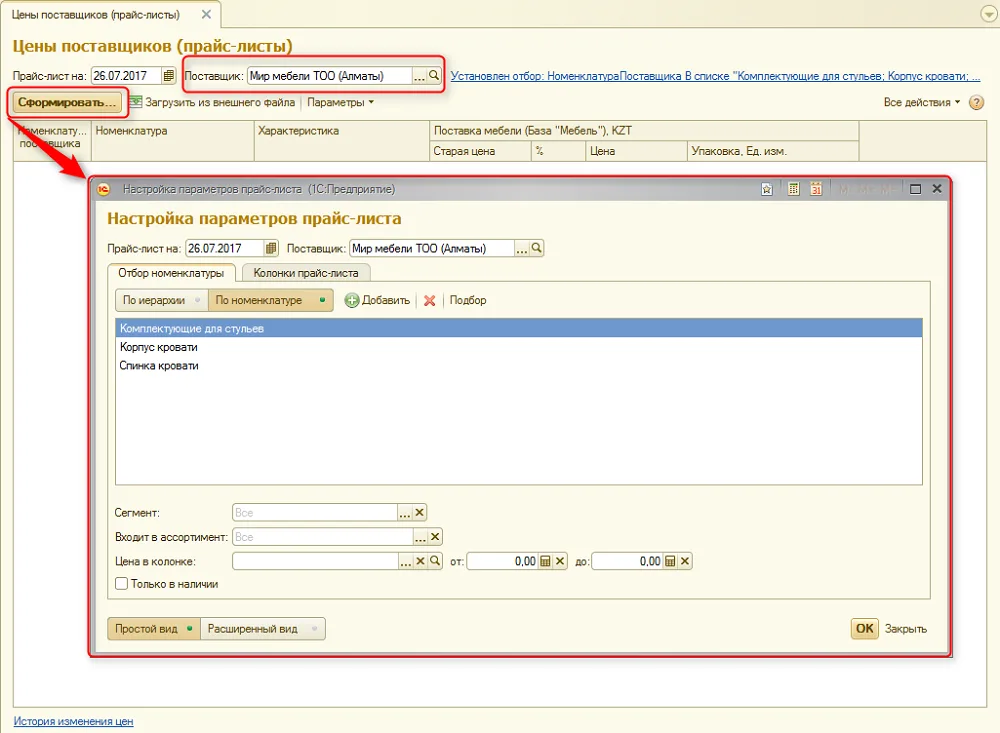Screen dimensions: 1000x733
Task: Select Корпус кровати list row
Action: (519, 347)
